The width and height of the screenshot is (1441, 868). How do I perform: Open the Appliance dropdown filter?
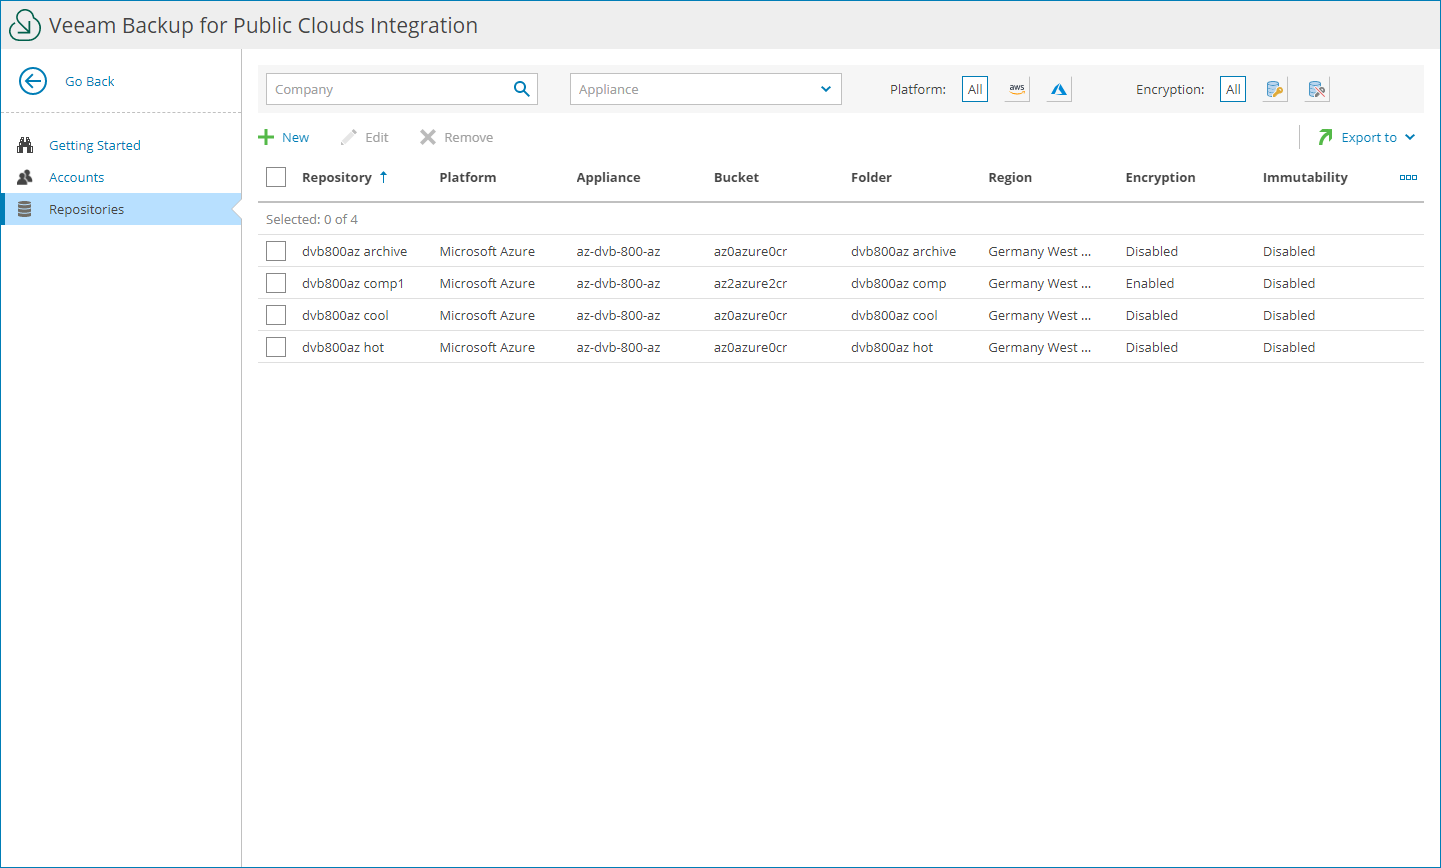[x=705, y=88]
